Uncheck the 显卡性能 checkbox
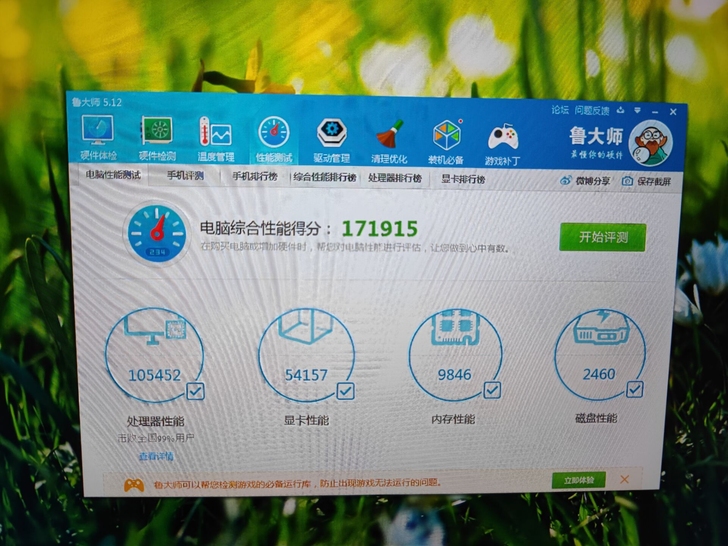The height and width of the screenshot is (546, 728). [345, 391]
